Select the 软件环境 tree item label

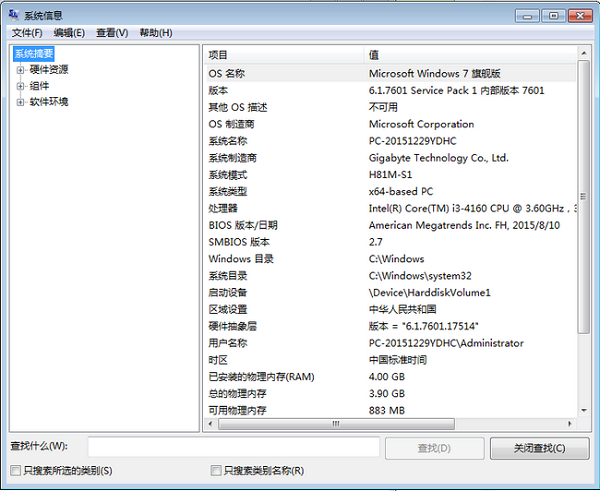point(49,102)
